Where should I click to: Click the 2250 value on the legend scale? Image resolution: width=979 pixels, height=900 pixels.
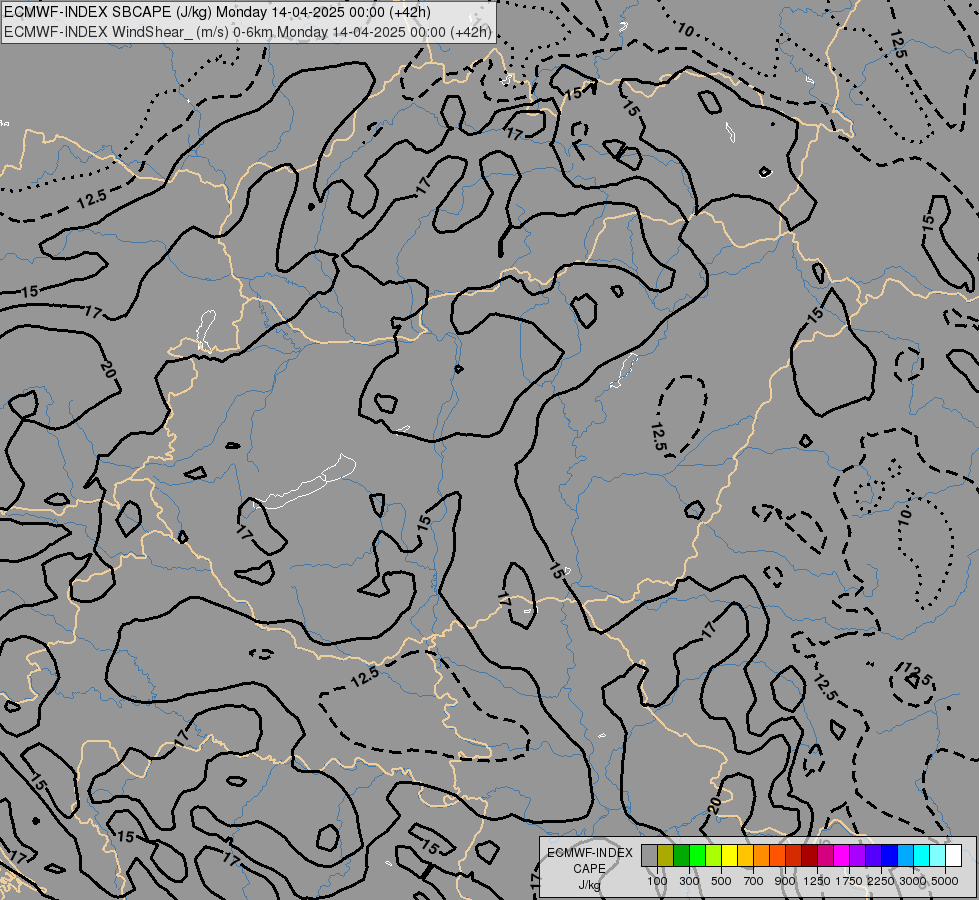click(x=881, y=881)
